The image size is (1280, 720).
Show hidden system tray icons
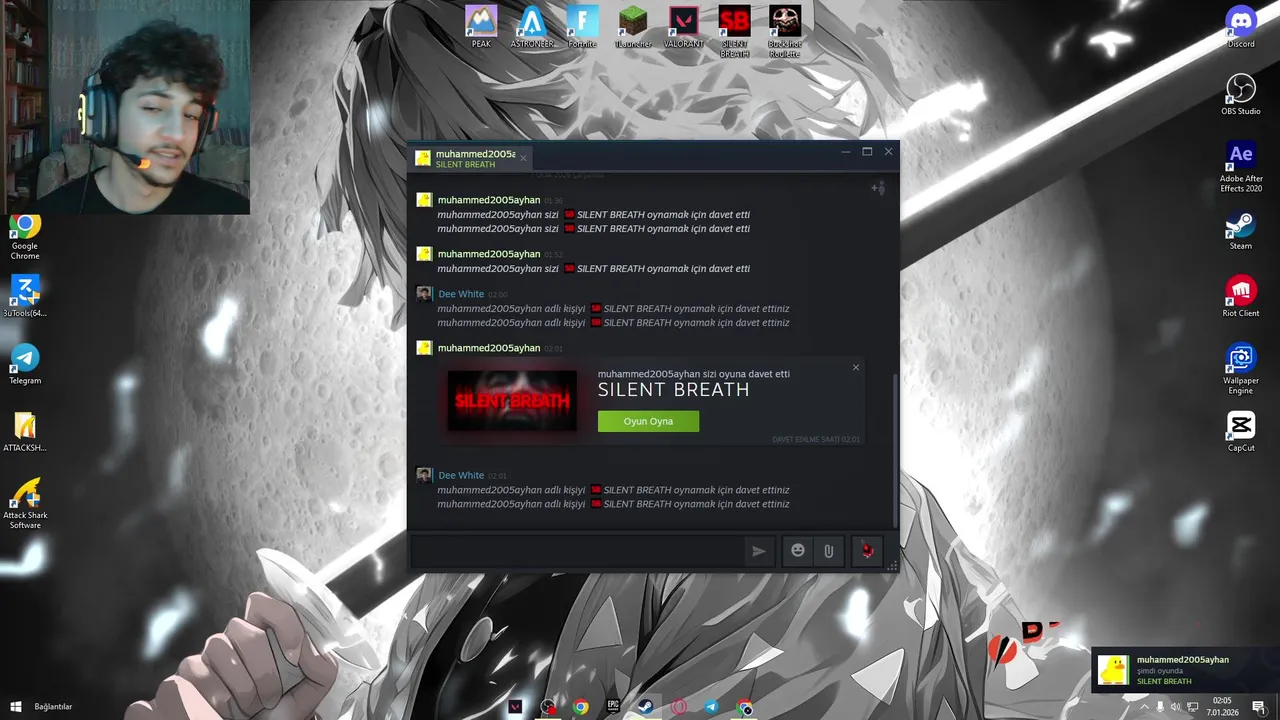(x=1145, y=707)
